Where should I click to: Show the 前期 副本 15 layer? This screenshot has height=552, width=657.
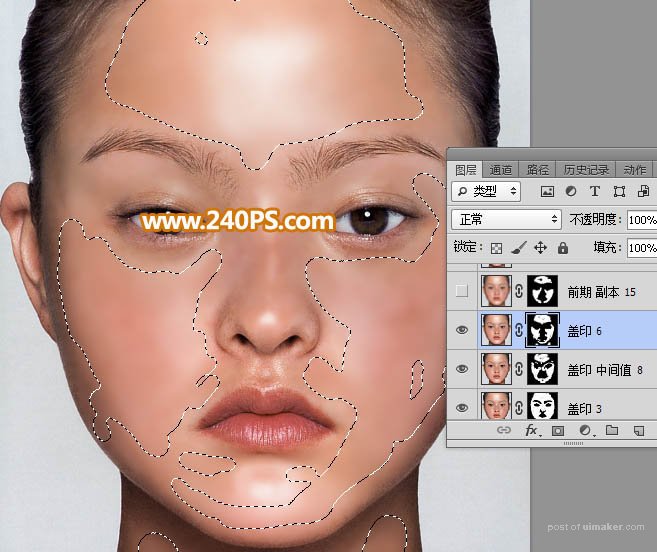tap(462, 290)
